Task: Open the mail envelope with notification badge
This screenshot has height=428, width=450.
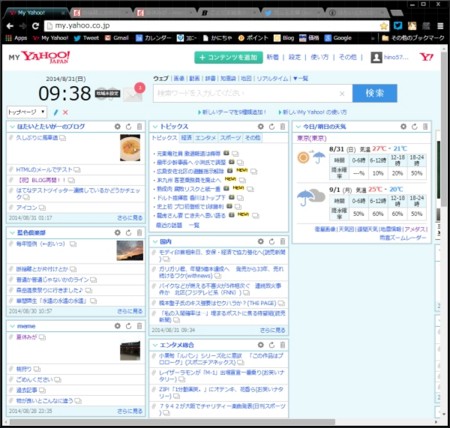Action: [133, 93]
